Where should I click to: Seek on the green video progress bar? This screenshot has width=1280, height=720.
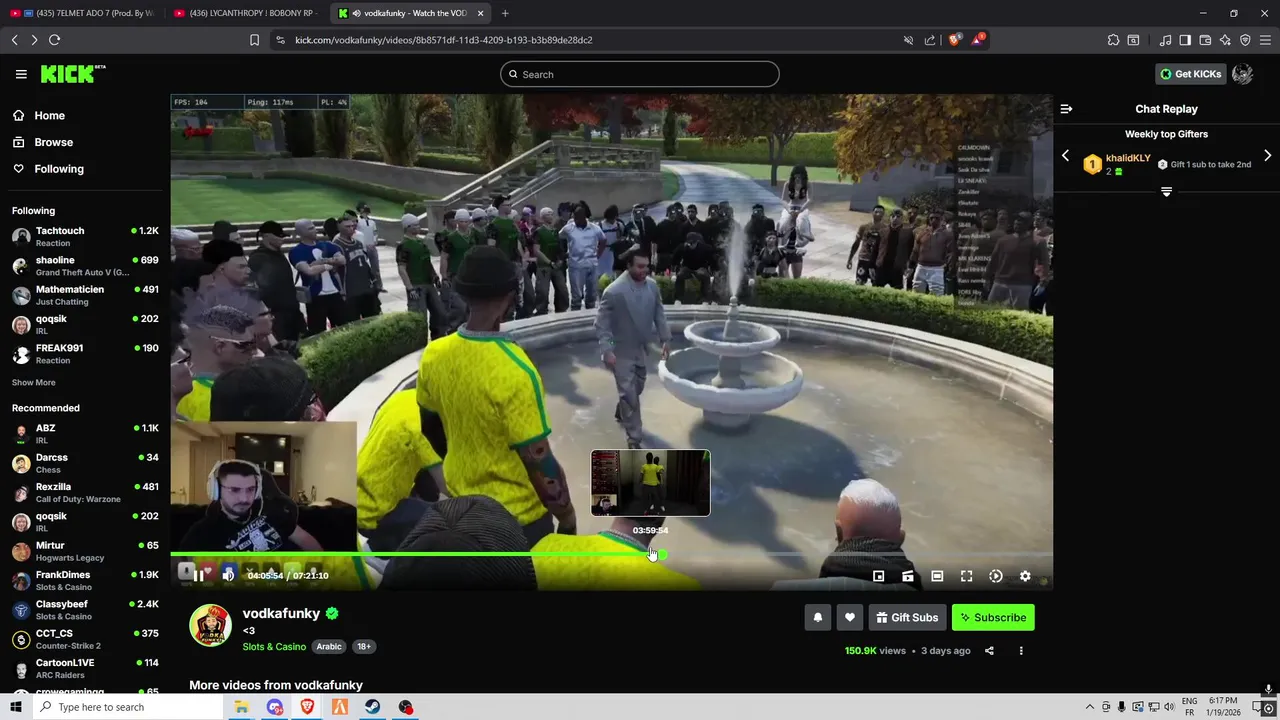pos(611,554)
